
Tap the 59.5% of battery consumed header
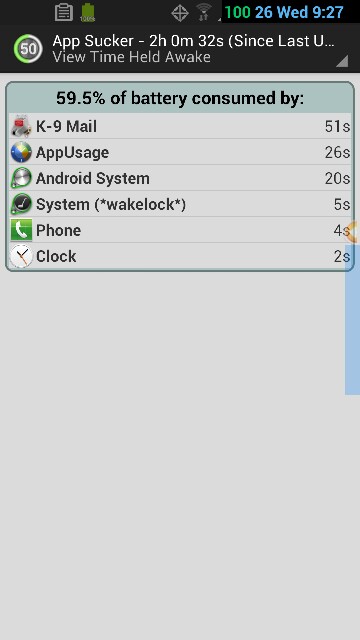pos(180,98)
